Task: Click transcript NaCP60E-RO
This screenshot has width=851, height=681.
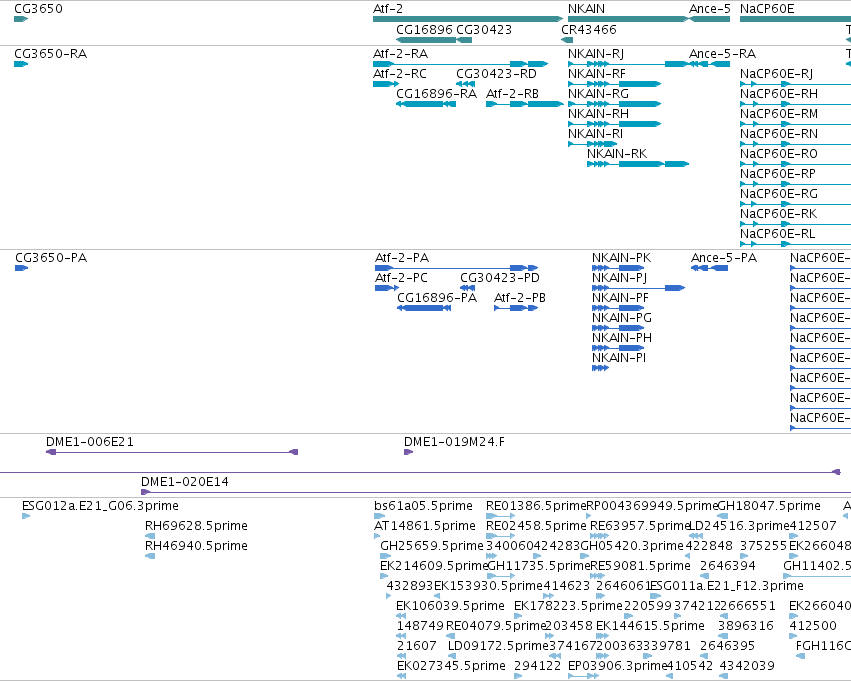Action: tap(779, 154)
